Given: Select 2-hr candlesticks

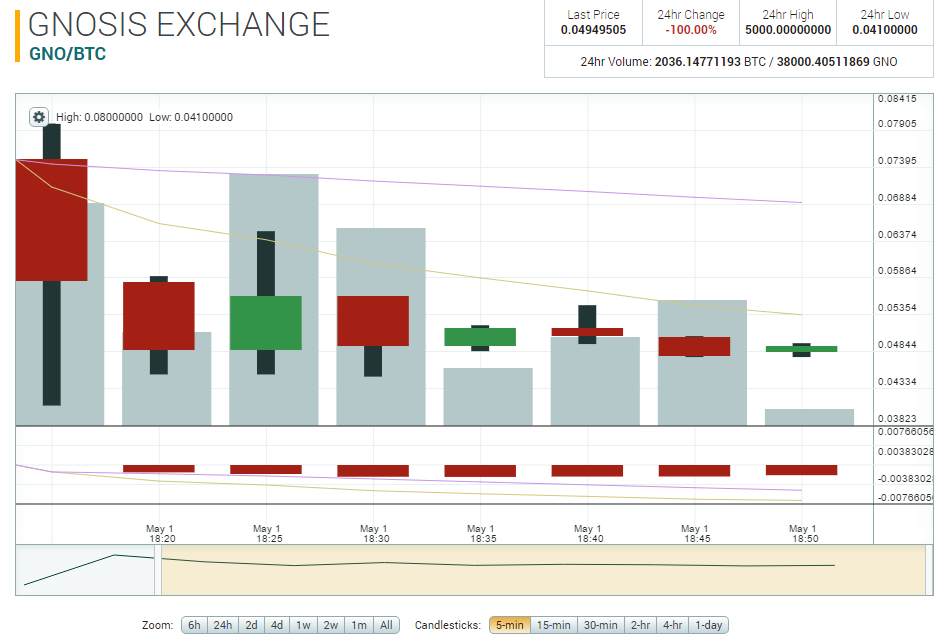Looking at the screenshot, I should click(x=640, y=625).
